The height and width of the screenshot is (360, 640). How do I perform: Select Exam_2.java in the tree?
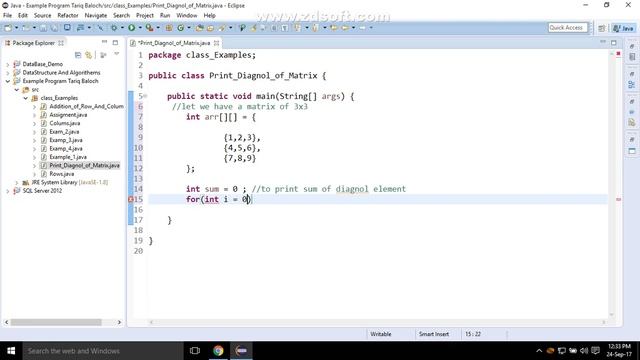point(64,132)
